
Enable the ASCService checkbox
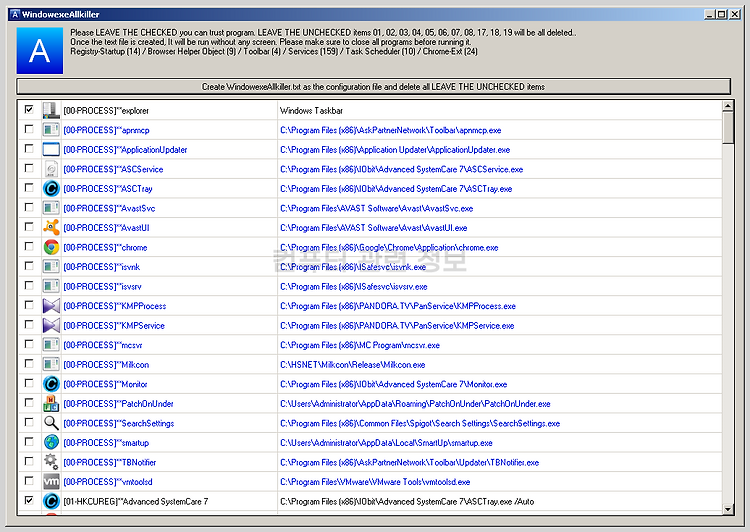coord(29,168)
